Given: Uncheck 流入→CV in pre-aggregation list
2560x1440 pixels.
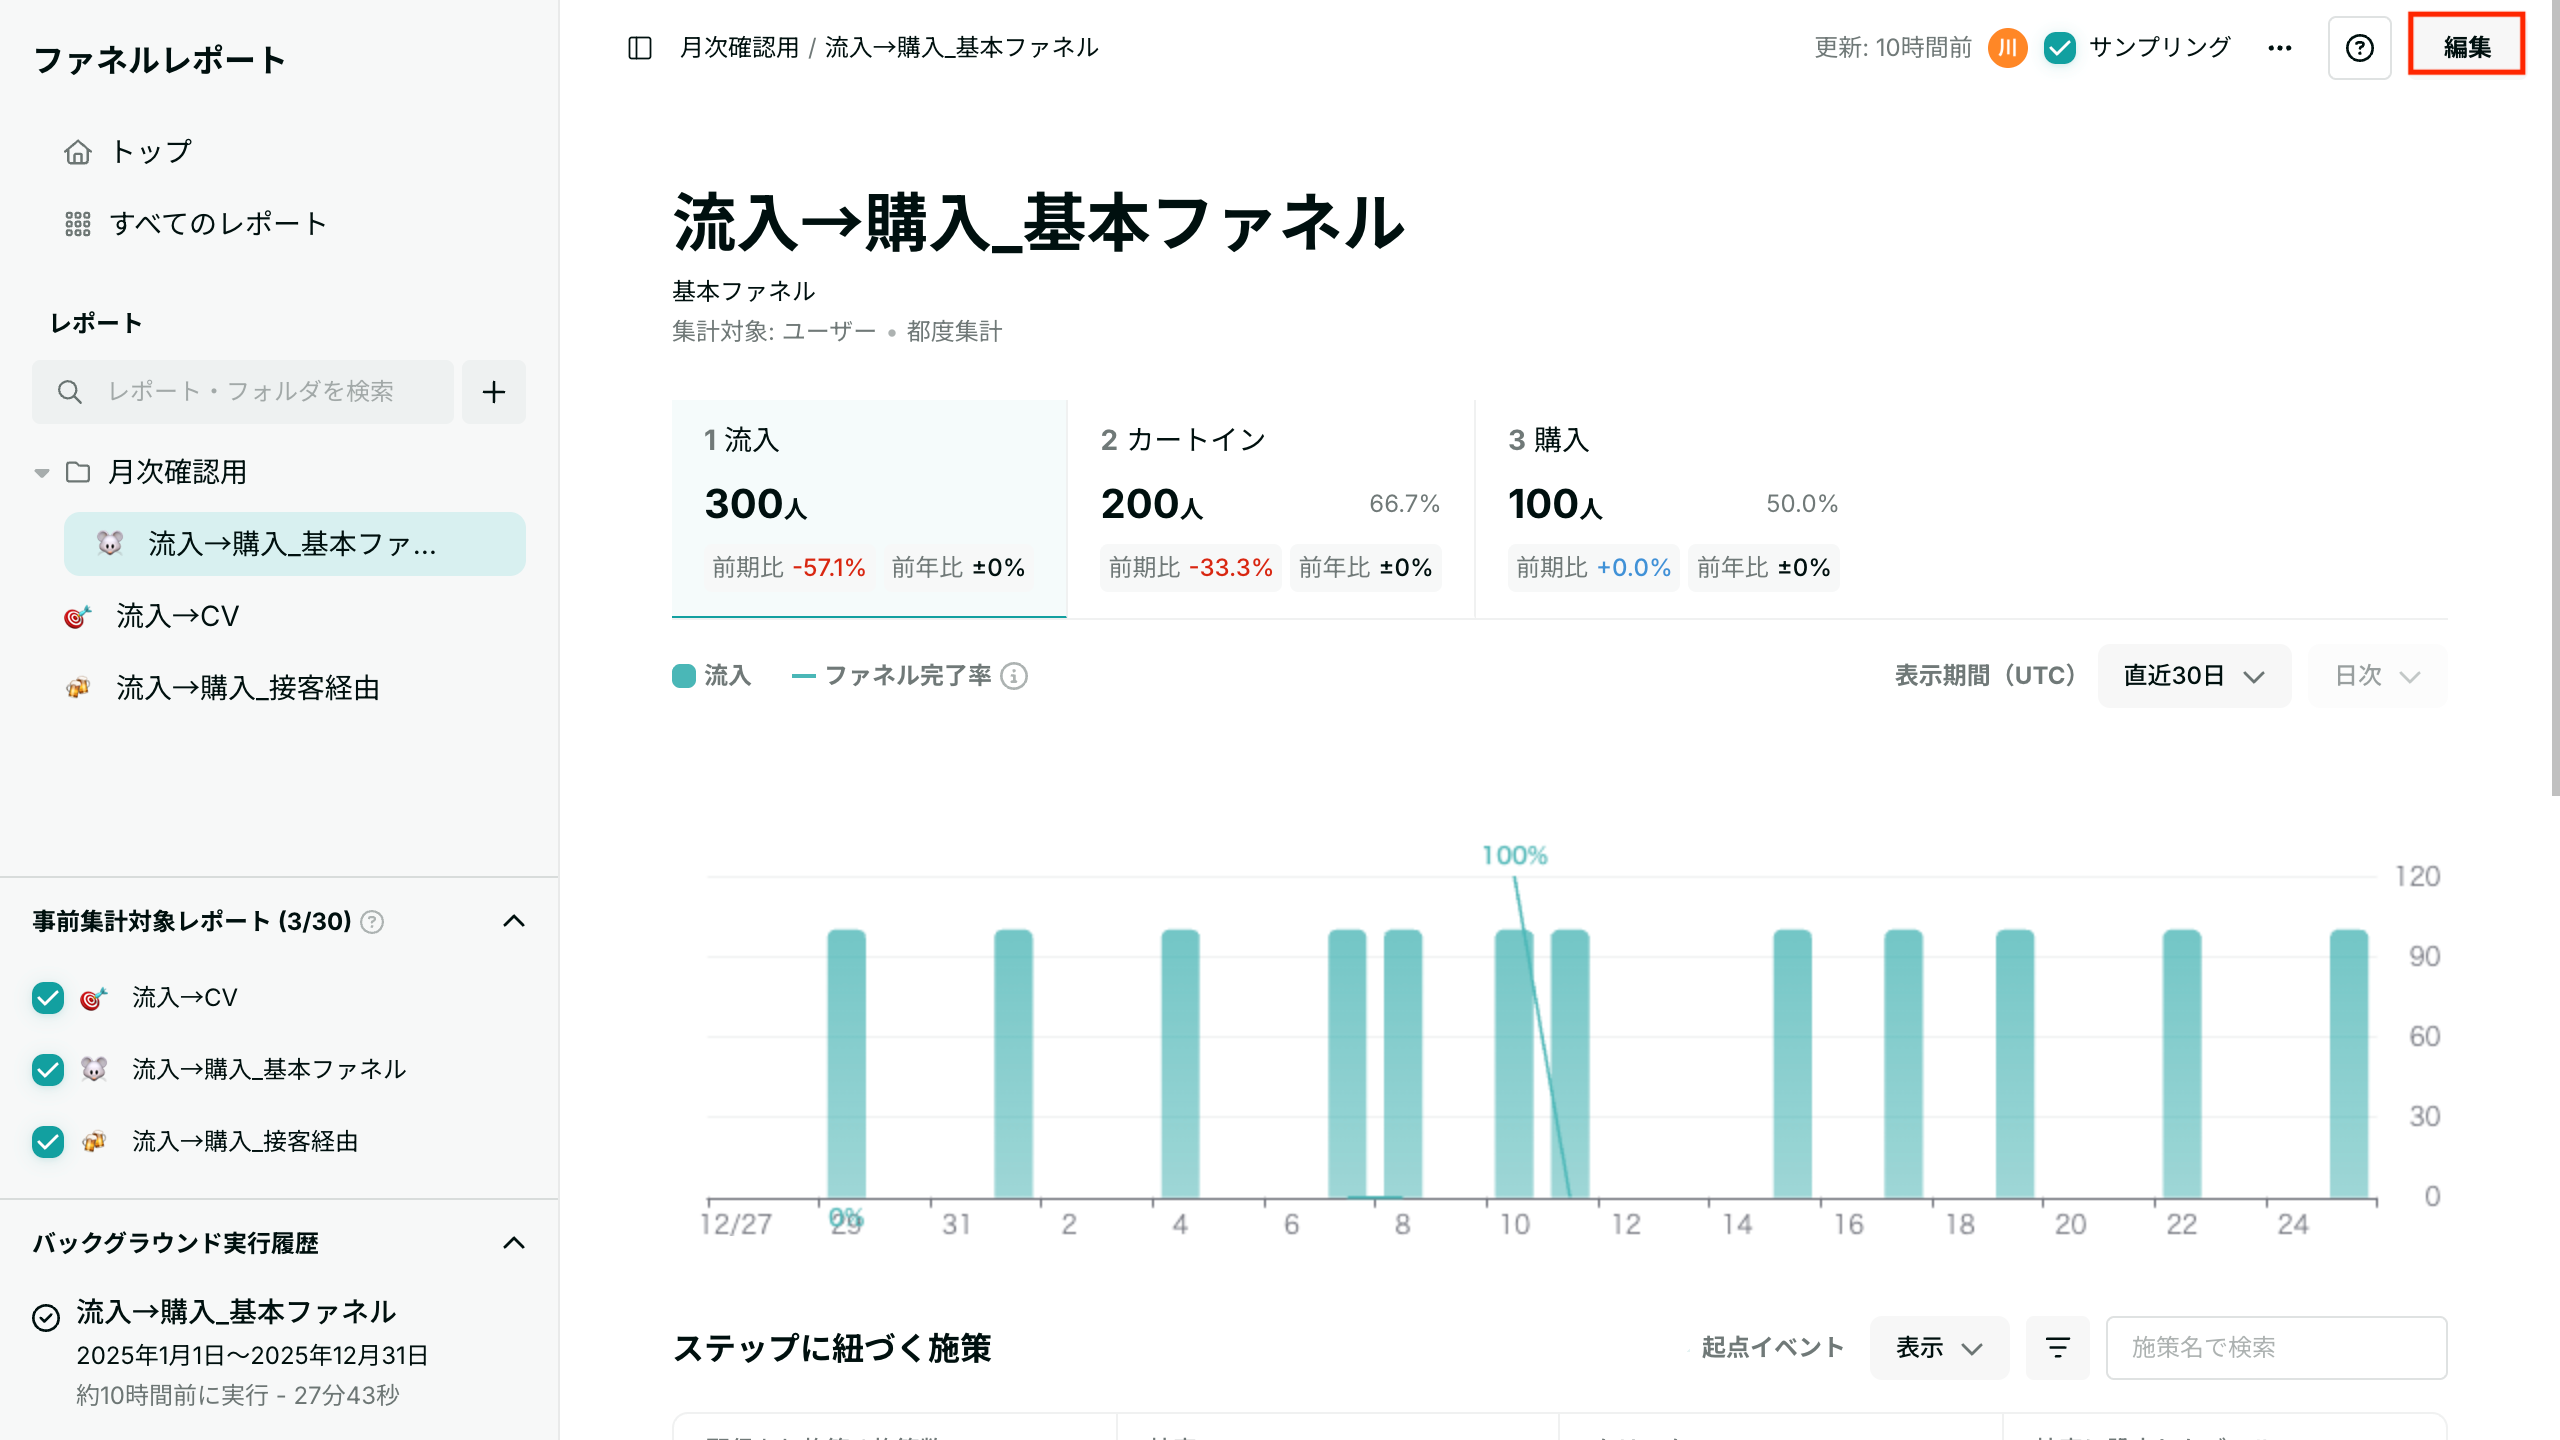Looking at the screenshot, I should coord(48,998).
